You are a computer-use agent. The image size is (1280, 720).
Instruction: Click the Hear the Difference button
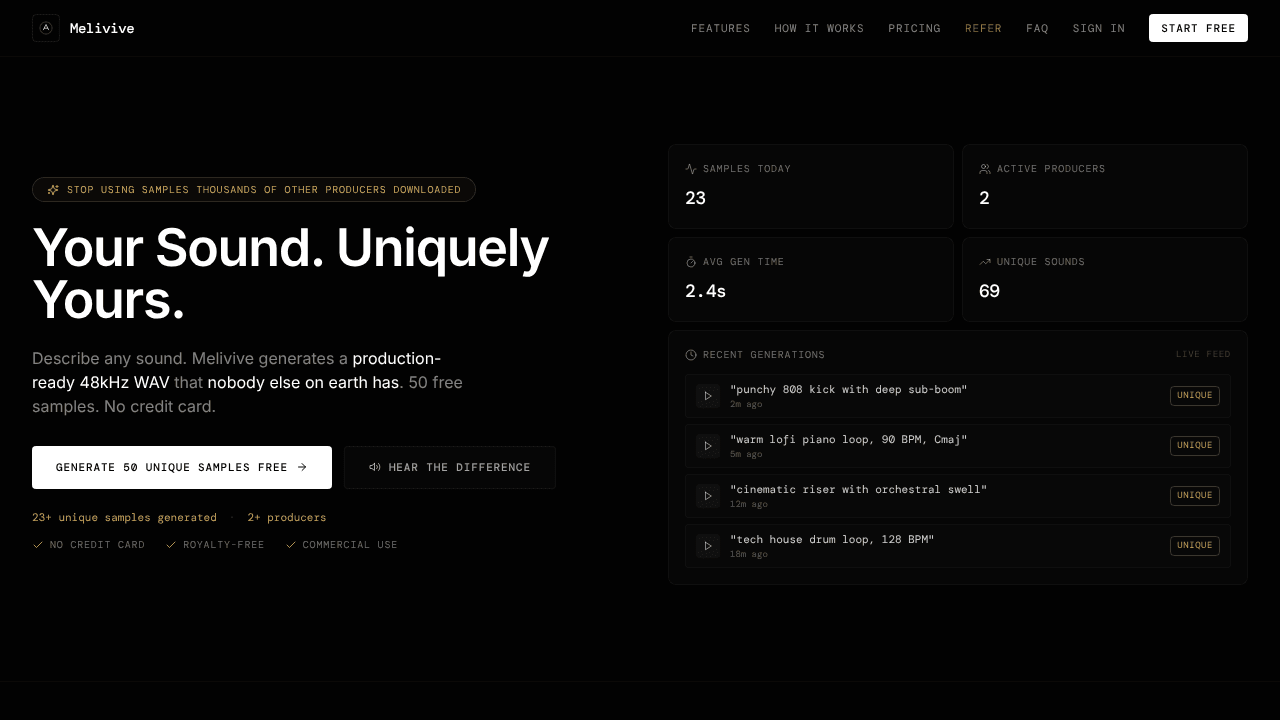(450, 467)
